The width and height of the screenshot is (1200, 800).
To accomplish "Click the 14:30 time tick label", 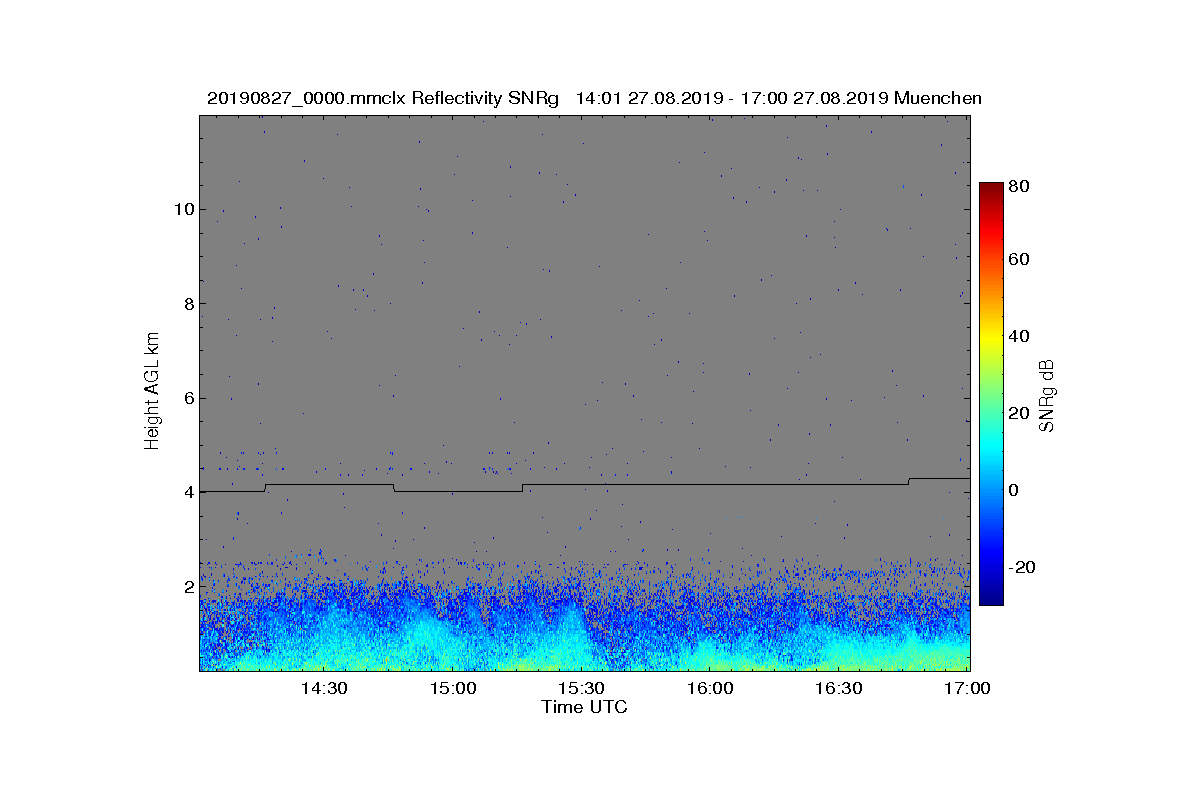I will tap(323, 689).
